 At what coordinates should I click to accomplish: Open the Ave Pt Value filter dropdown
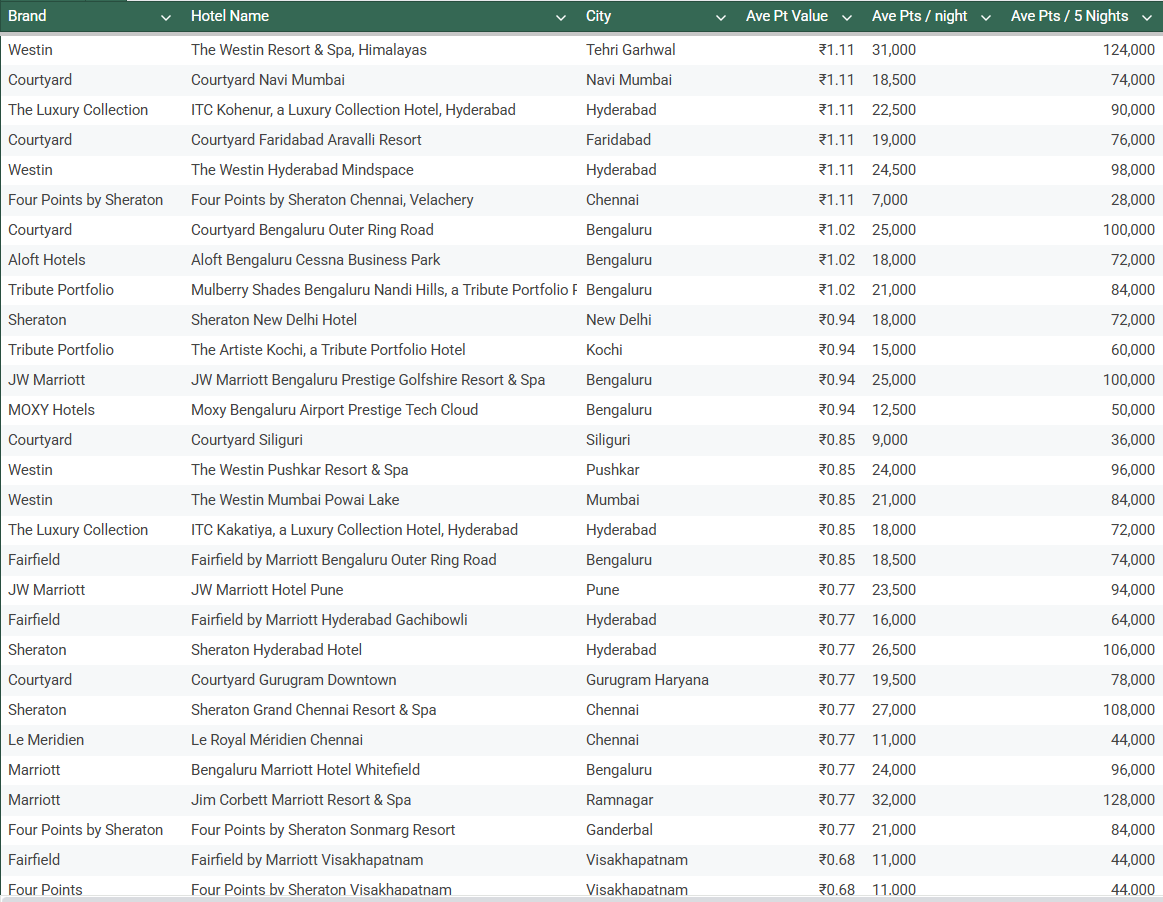847,17
